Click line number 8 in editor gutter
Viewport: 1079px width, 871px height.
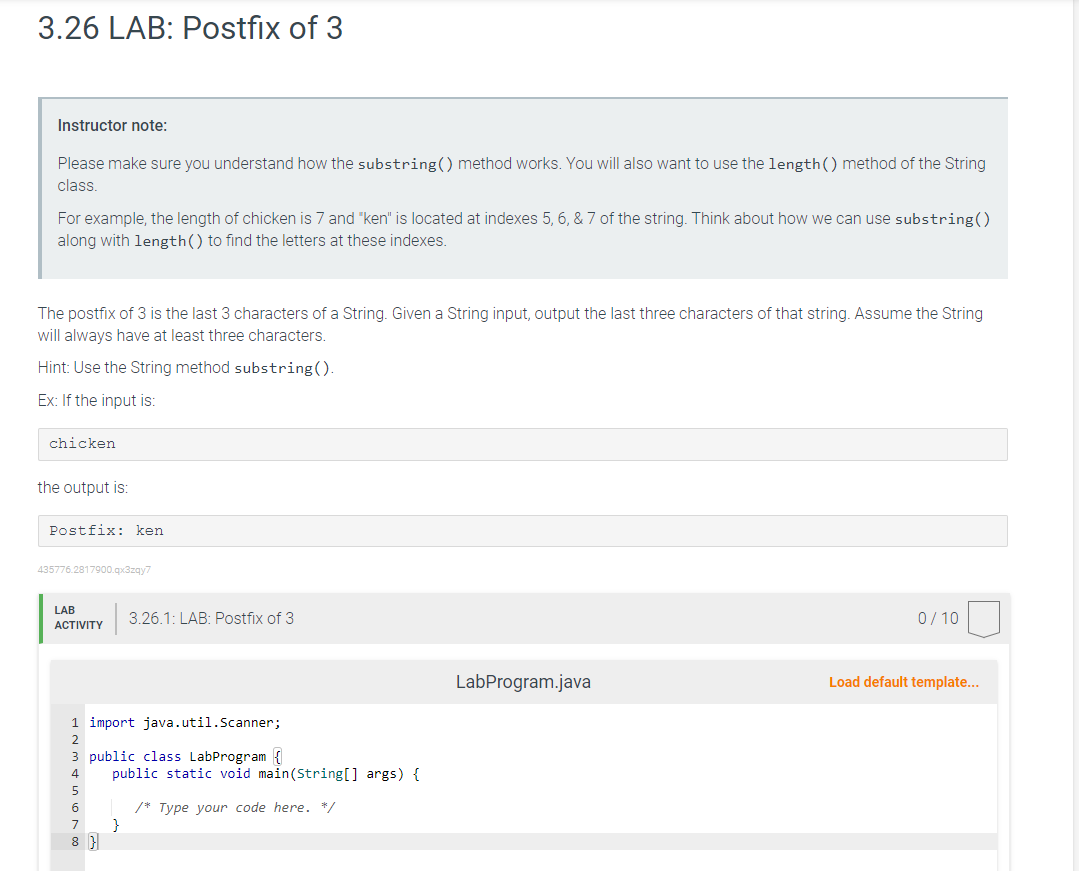coord(75,842)
